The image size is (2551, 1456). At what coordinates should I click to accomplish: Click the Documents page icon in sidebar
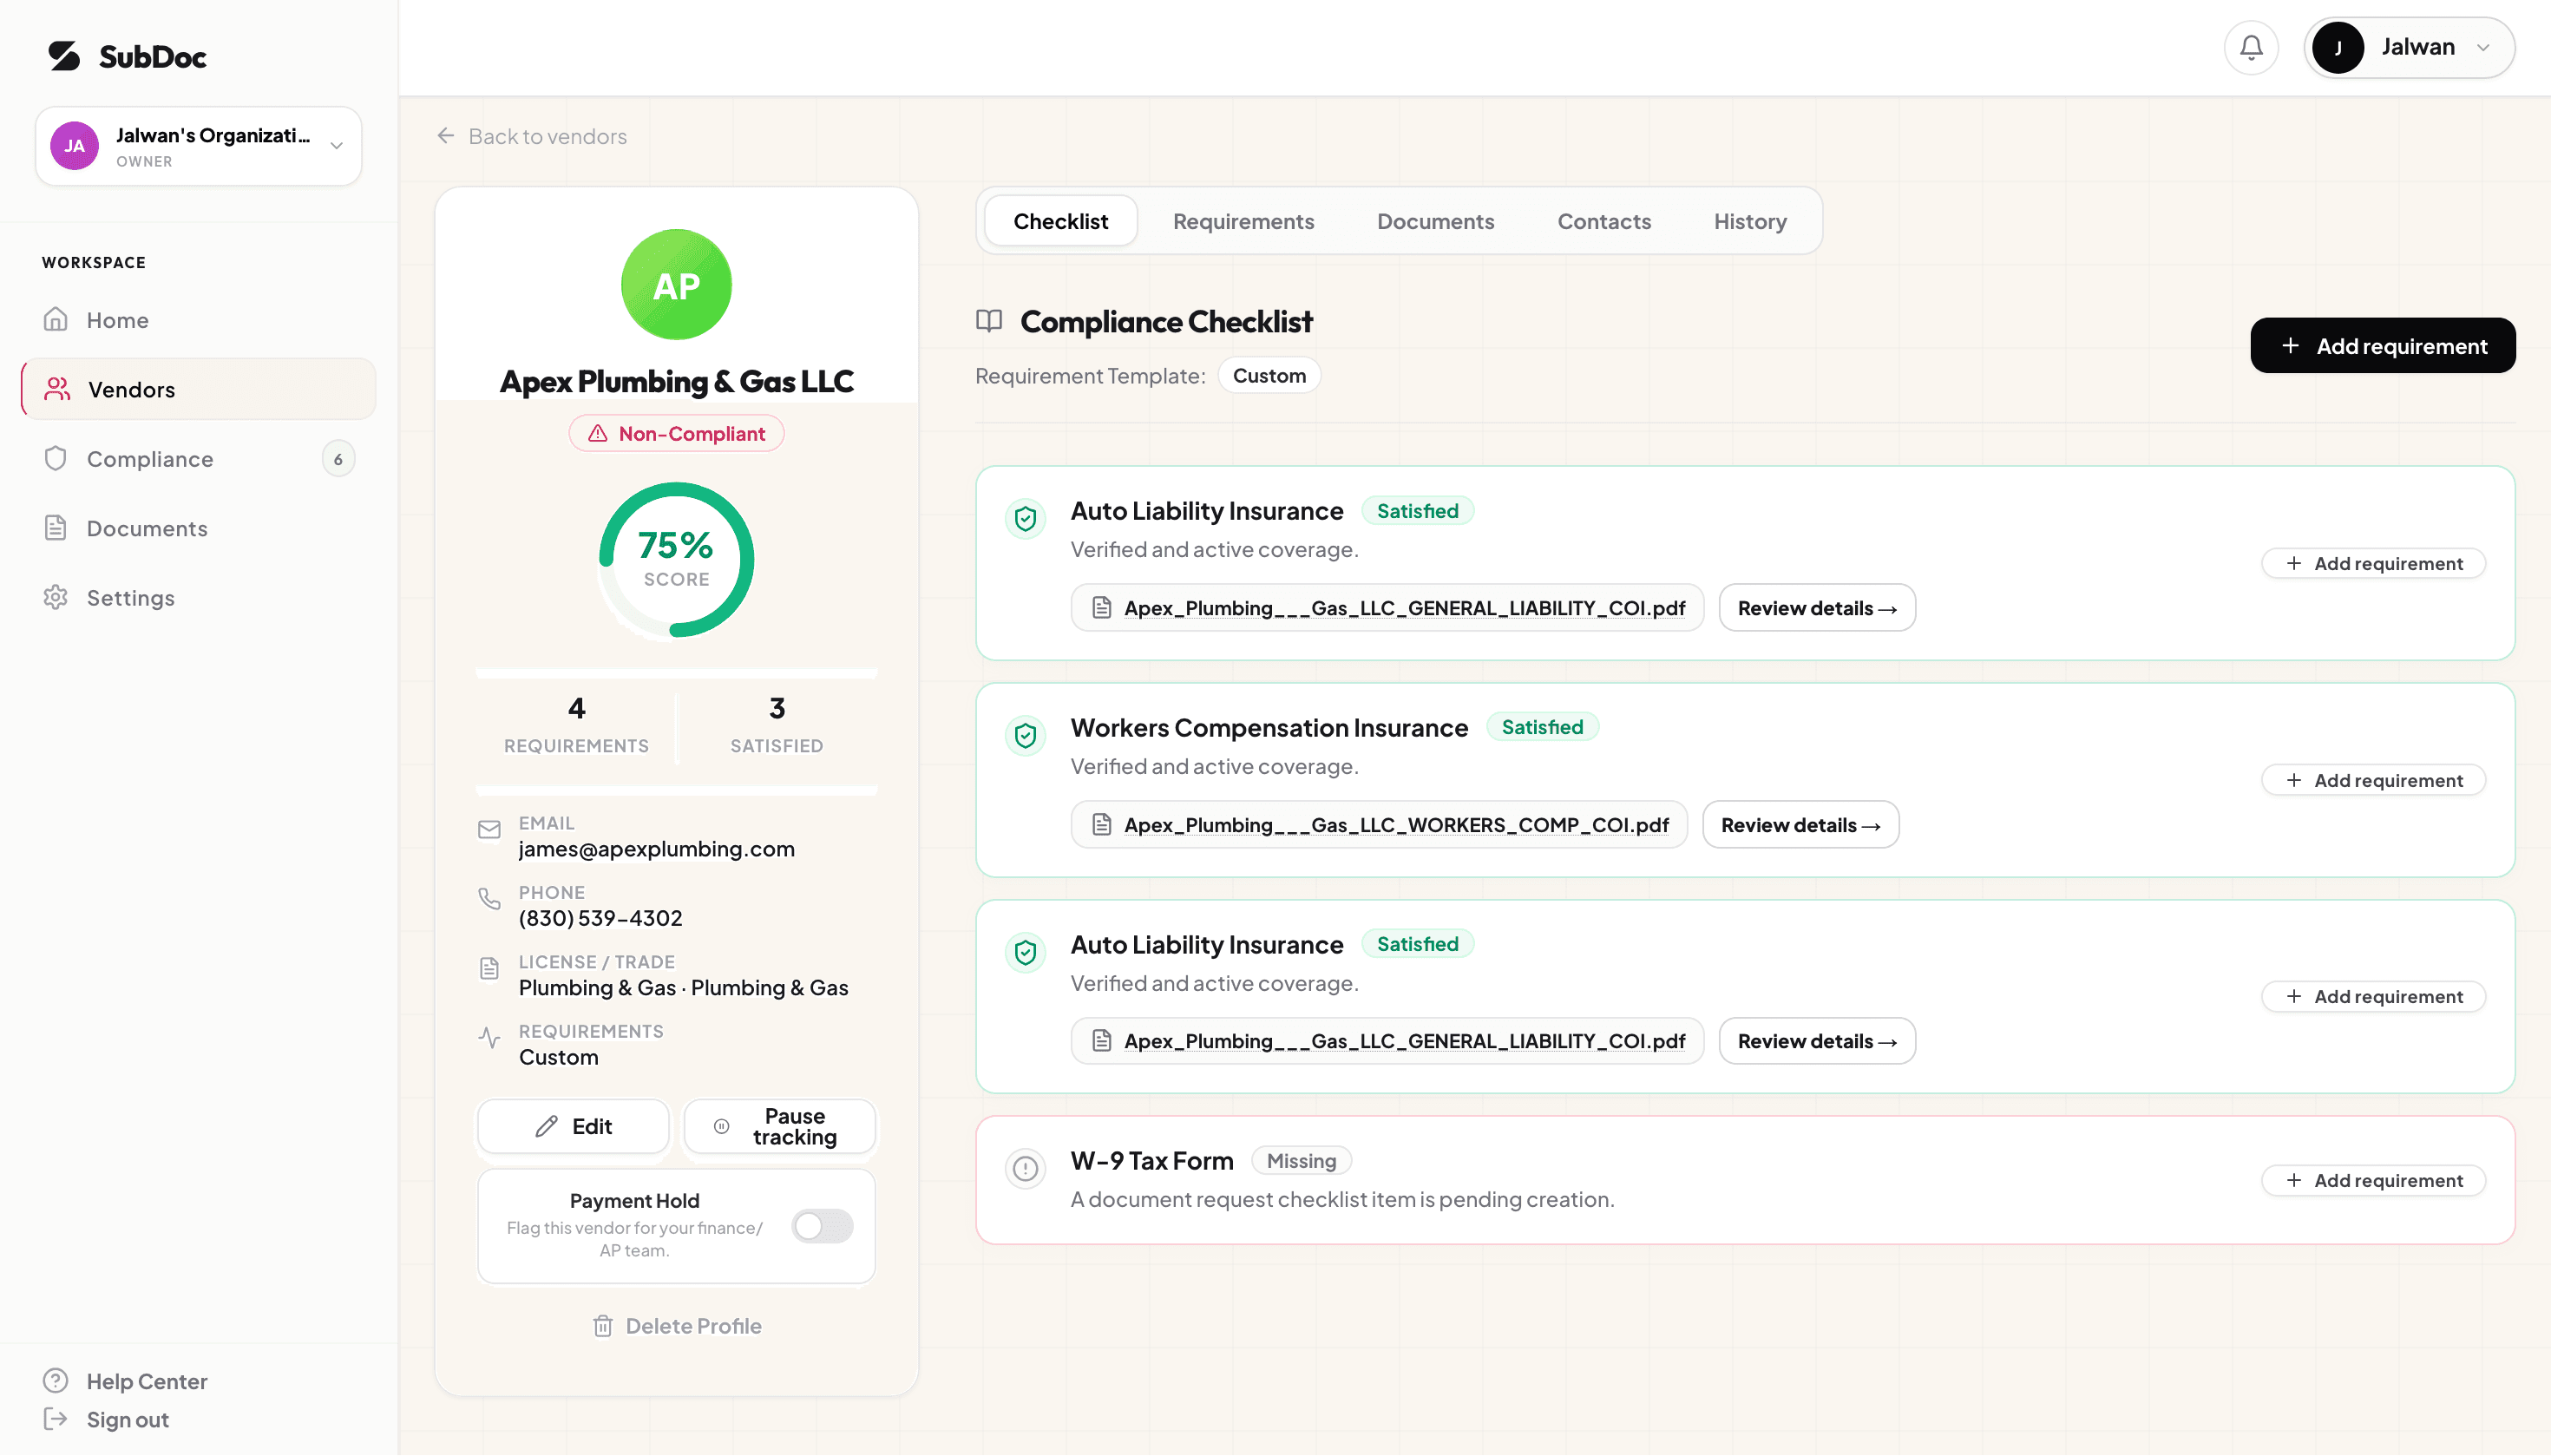pos(56,528)
